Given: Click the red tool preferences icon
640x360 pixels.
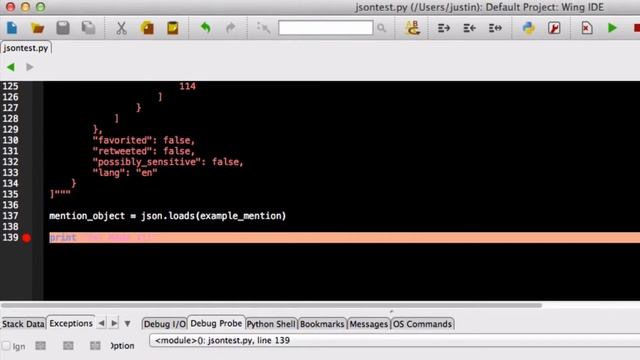Looking at the screenshot, I should (x=554, y=28).
